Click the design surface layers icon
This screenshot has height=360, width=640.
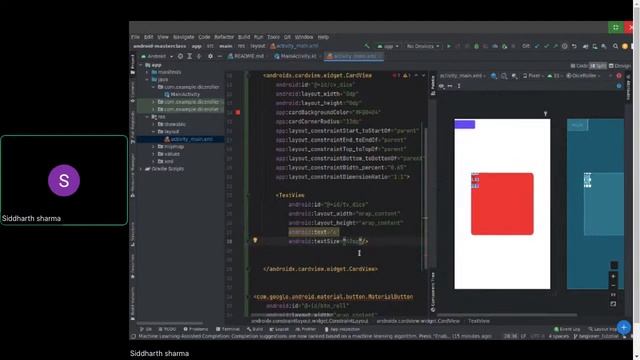point(494,76)
